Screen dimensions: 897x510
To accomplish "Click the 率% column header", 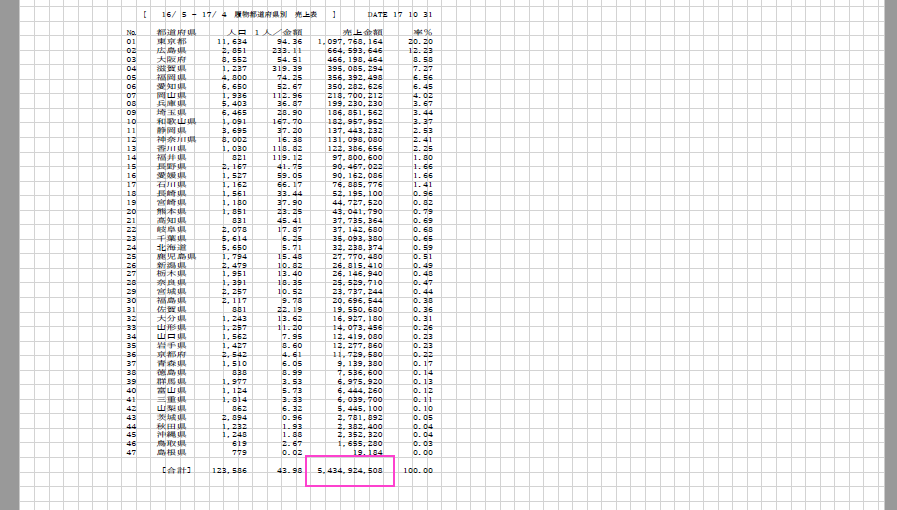I will click(420, 33).
